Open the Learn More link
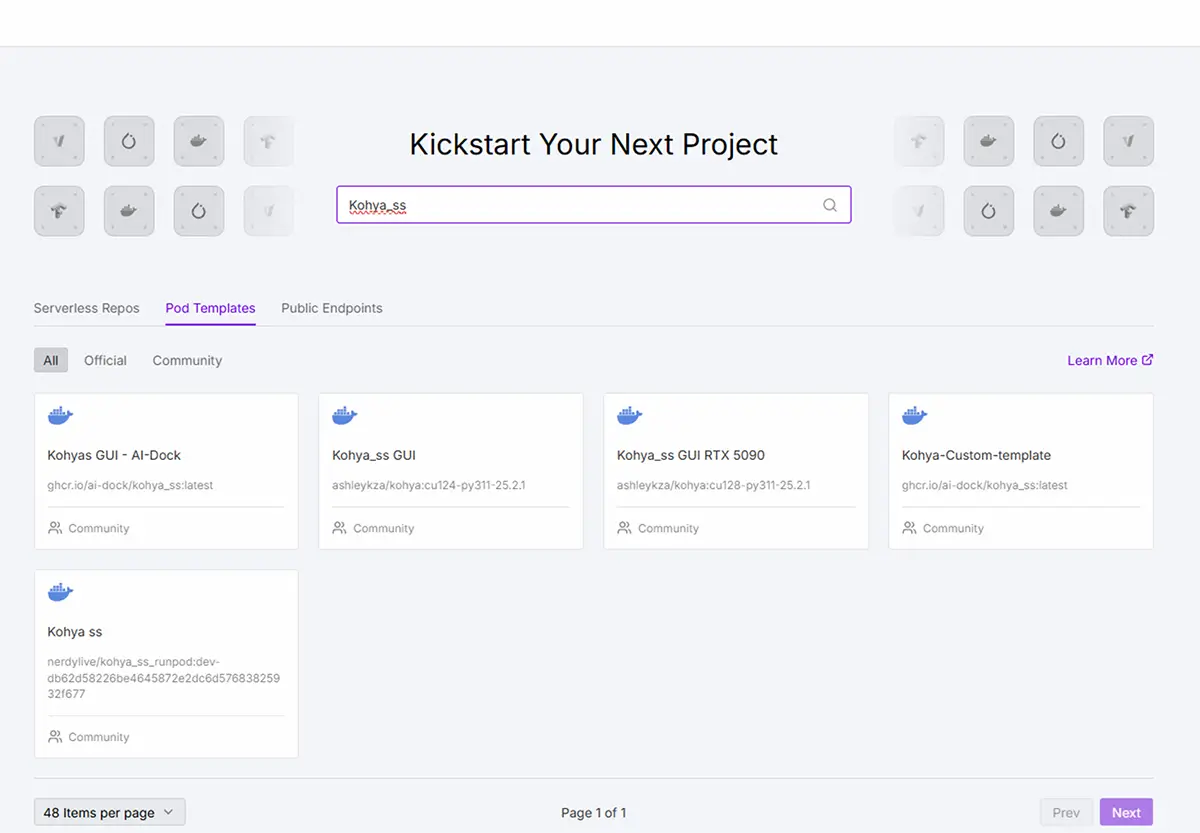This screenshot has width=1200, height=833. tap(1110, 360)
